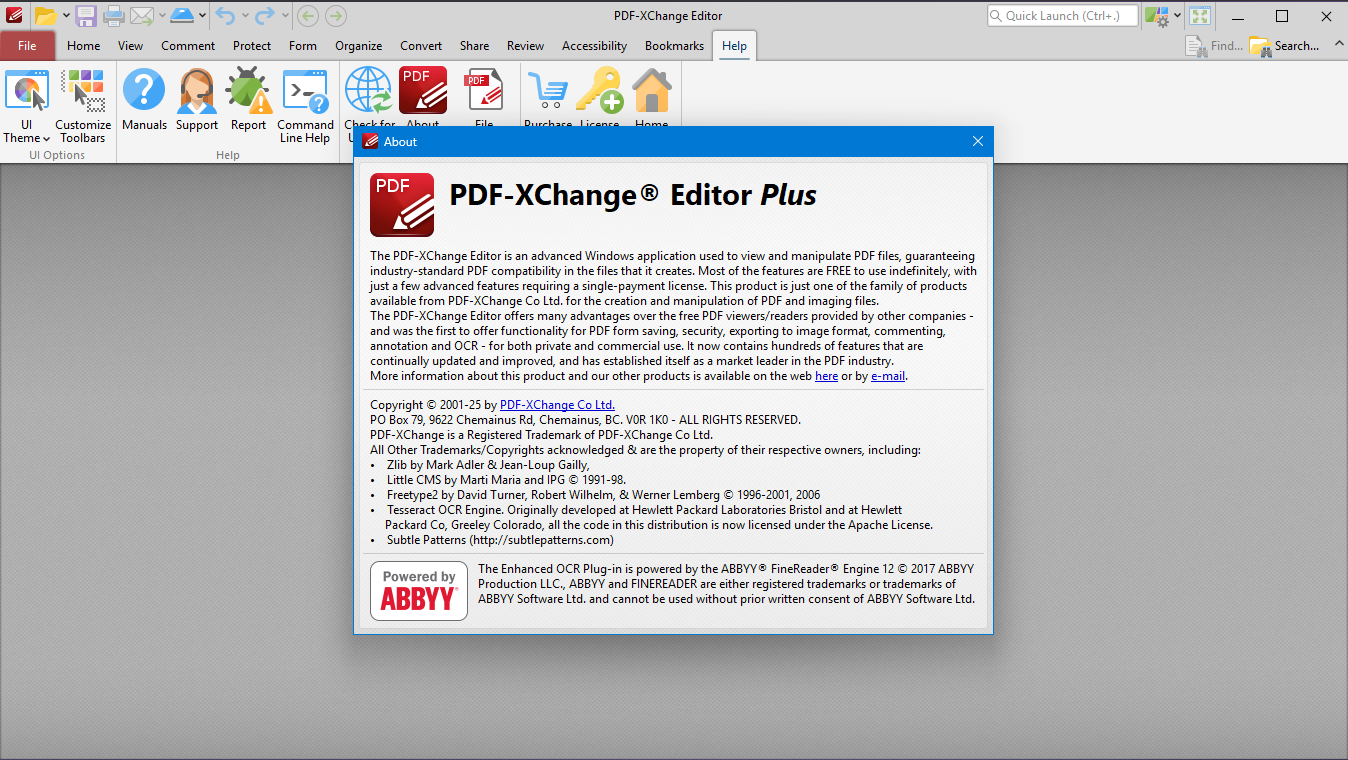Switch to the Form ribbon tab
Screen dimensions: 1348x760
(x=303, y=46)
